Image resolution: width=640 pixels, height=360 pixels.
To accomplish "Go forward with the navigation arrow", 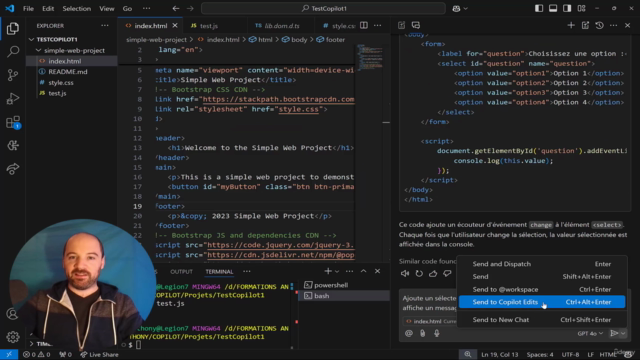I will click(190, 9).
